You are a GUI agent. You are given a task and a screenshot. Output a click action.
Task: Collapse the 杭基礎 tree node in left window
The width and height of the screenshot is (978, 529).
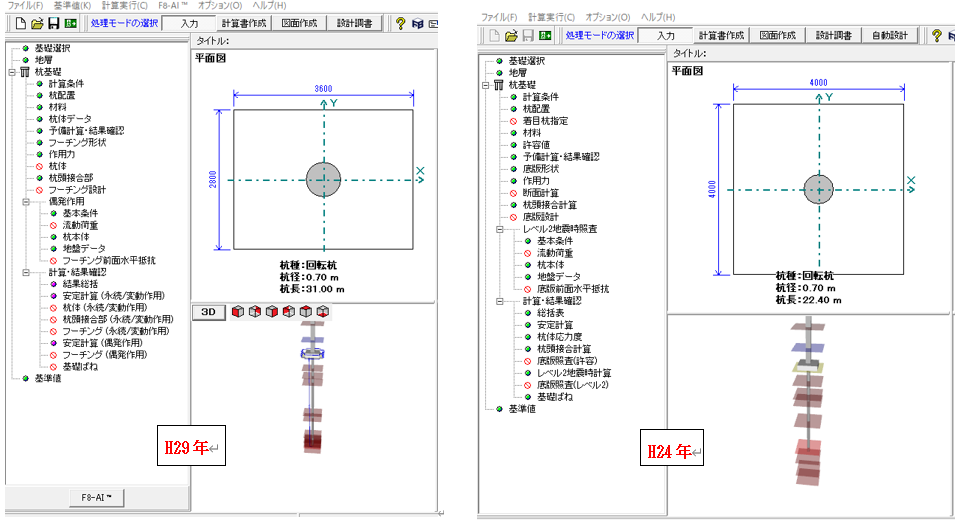pyautogui.click(x=11, y=73)
